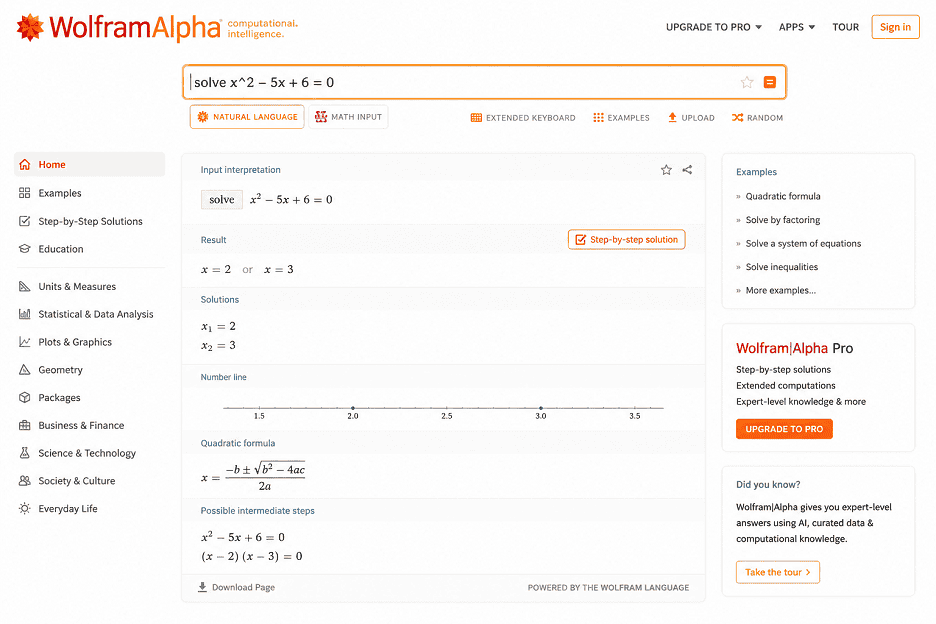
Task: Click the 'x = 2 or x = 3' result
Action: click(x=247, y=269)
